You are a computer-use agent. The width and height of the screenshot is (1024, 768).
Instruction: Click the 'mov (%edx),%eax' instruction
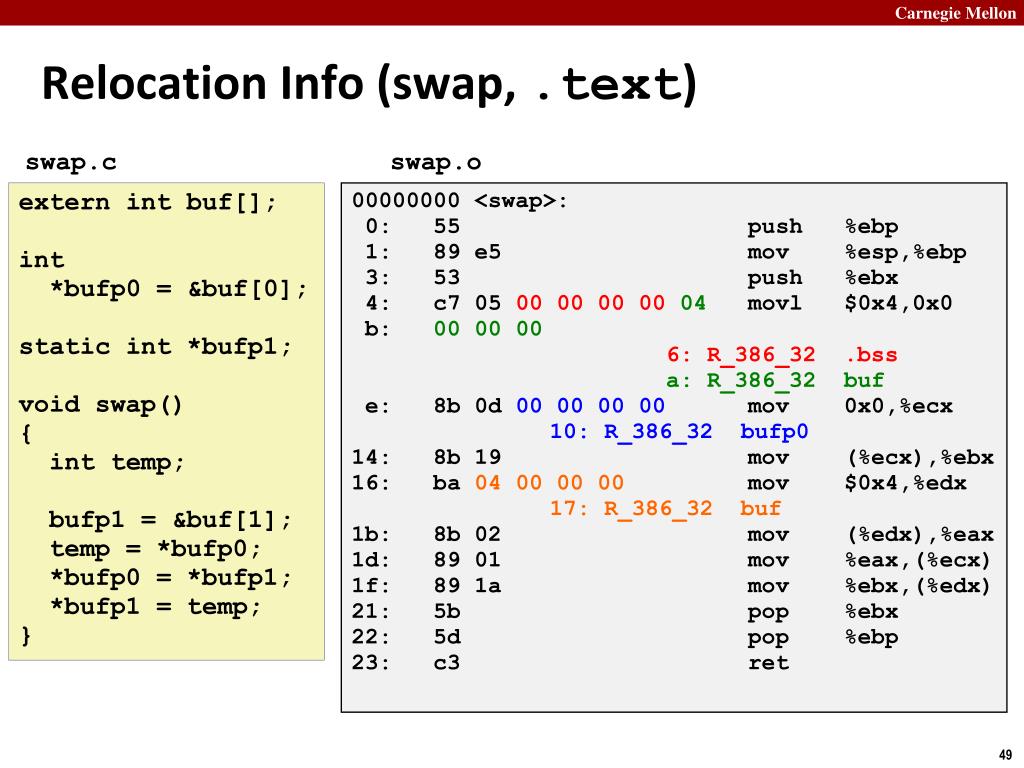870,534
